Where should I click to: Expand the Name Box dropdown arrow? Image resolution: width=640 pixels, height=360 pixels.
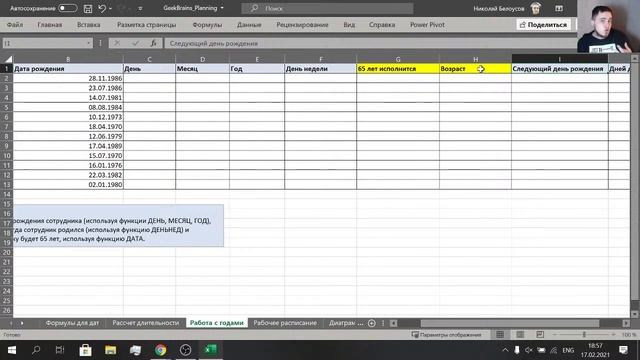pos(89,43)
